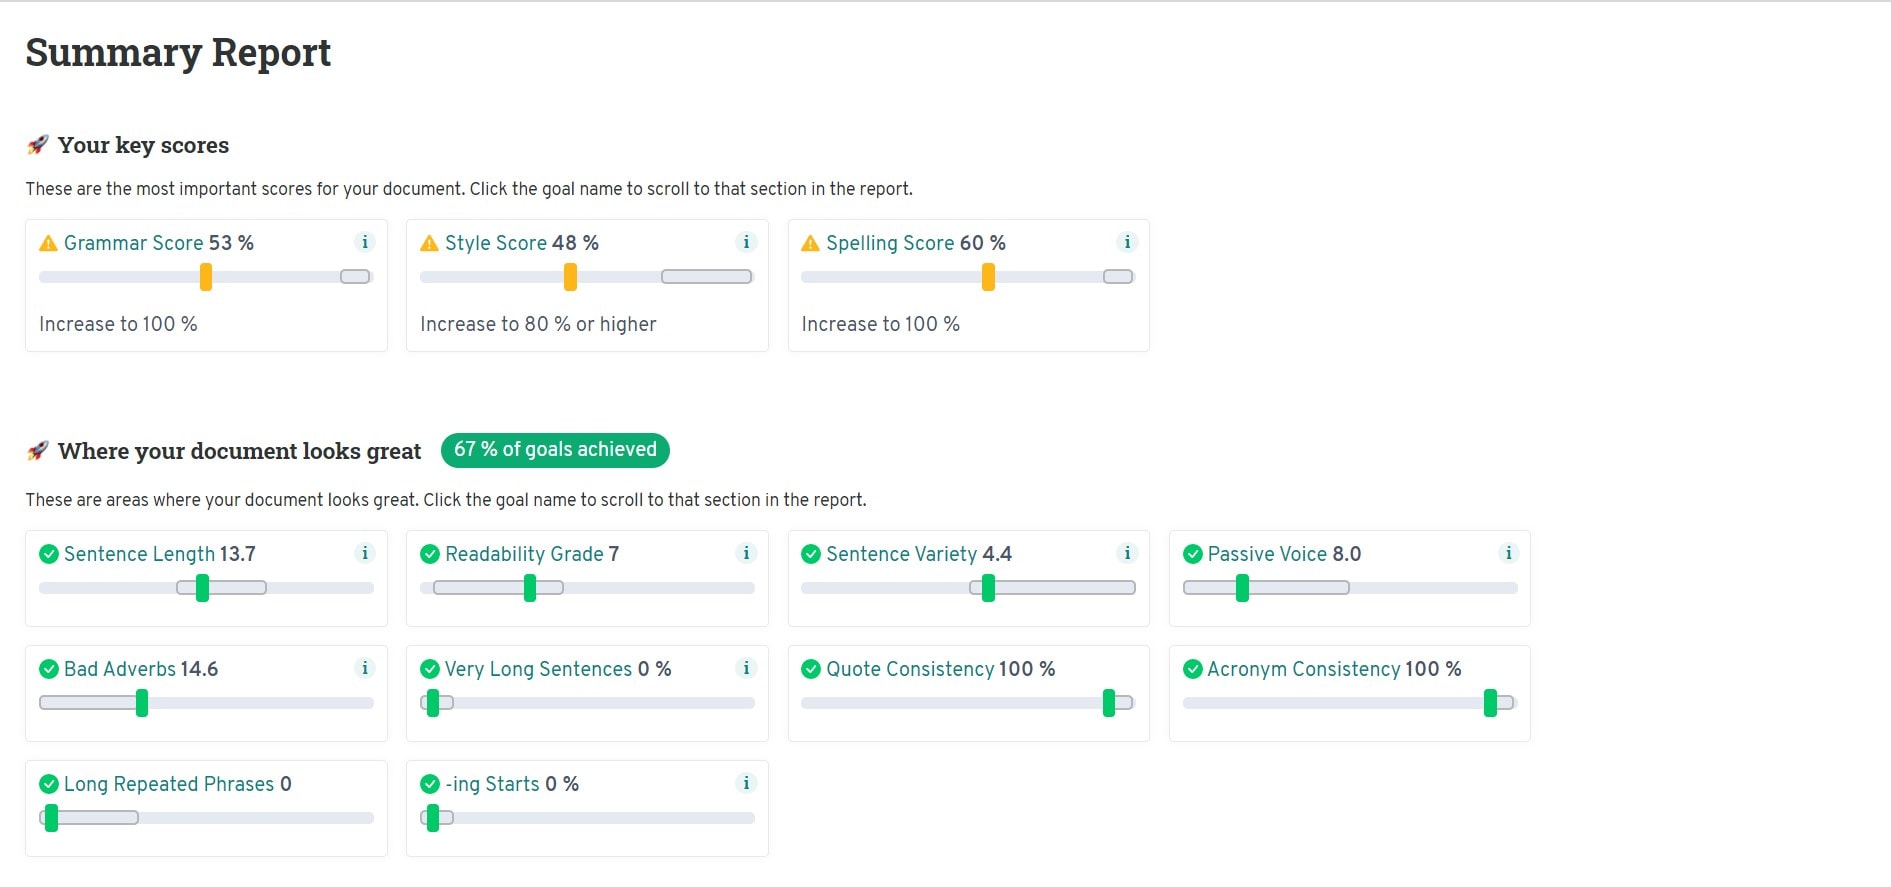Open the Spelling Score info tooltip icon
1891x887 pixels.
click(1127, 242)
